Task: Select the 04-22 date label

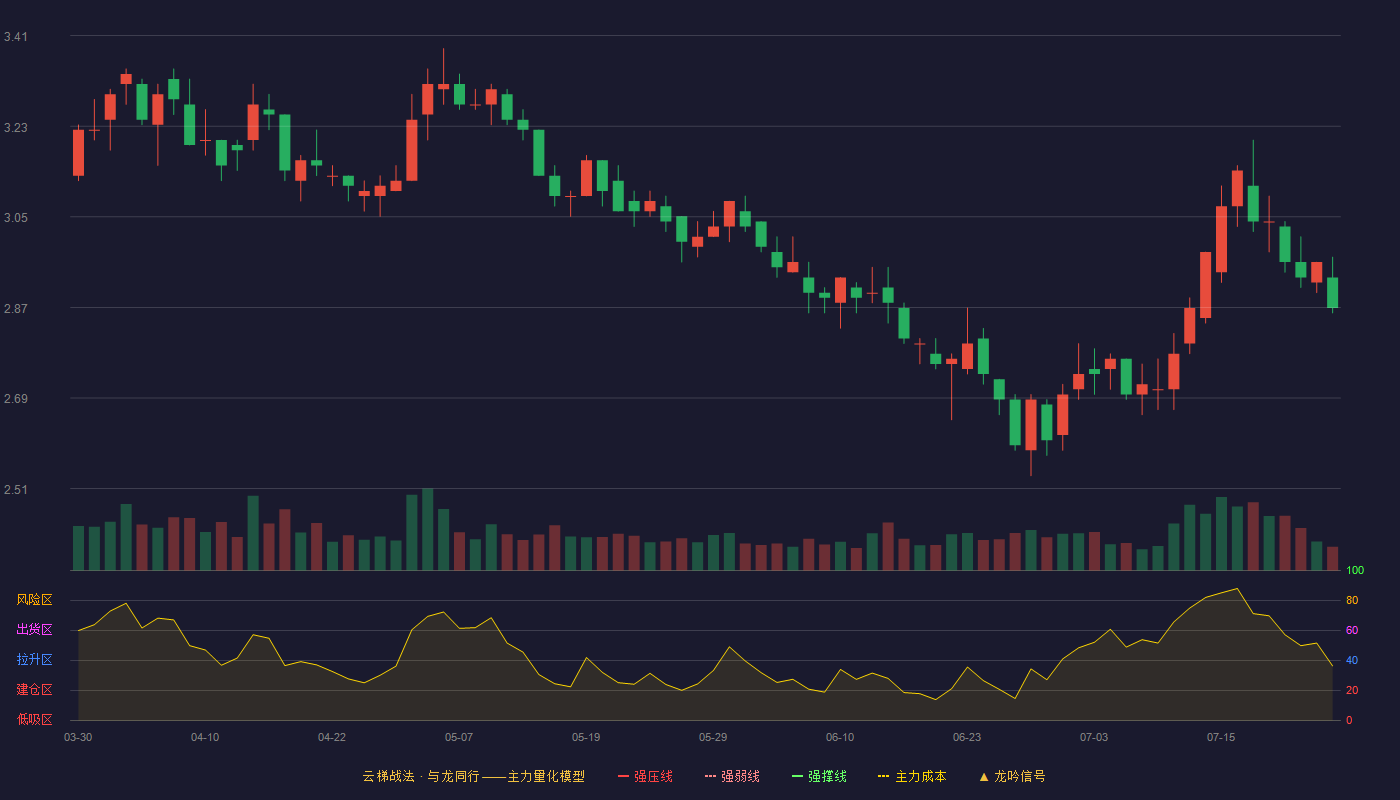Action: [x=332, y=737]
